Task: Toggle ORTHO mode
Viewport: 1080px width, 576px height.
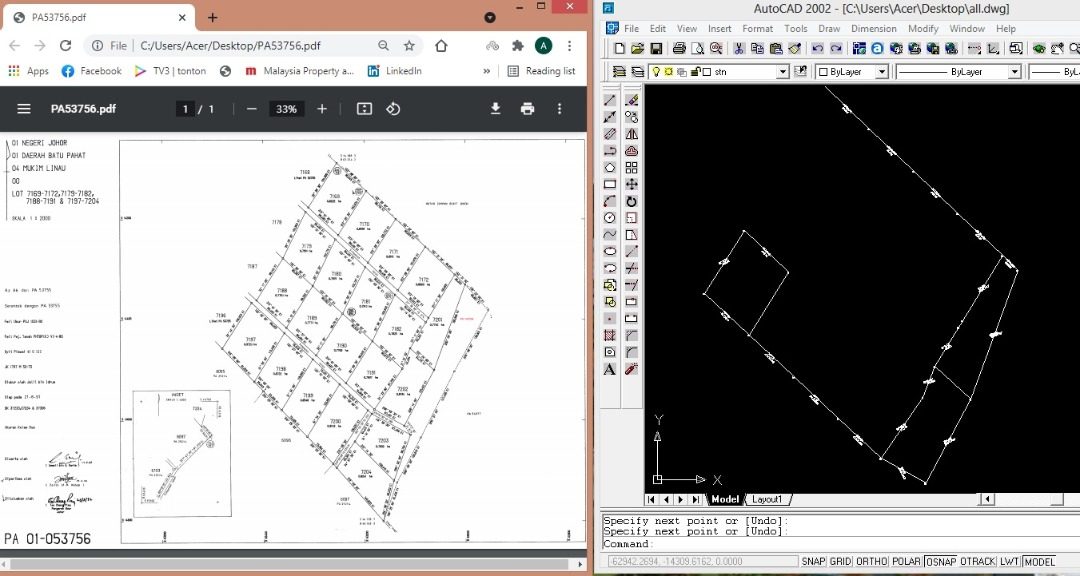Action: [871, 562]
